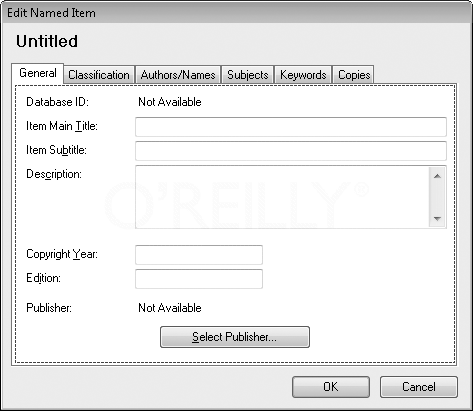
Task: Select the Copyright Year field
Action: [199, 255]
